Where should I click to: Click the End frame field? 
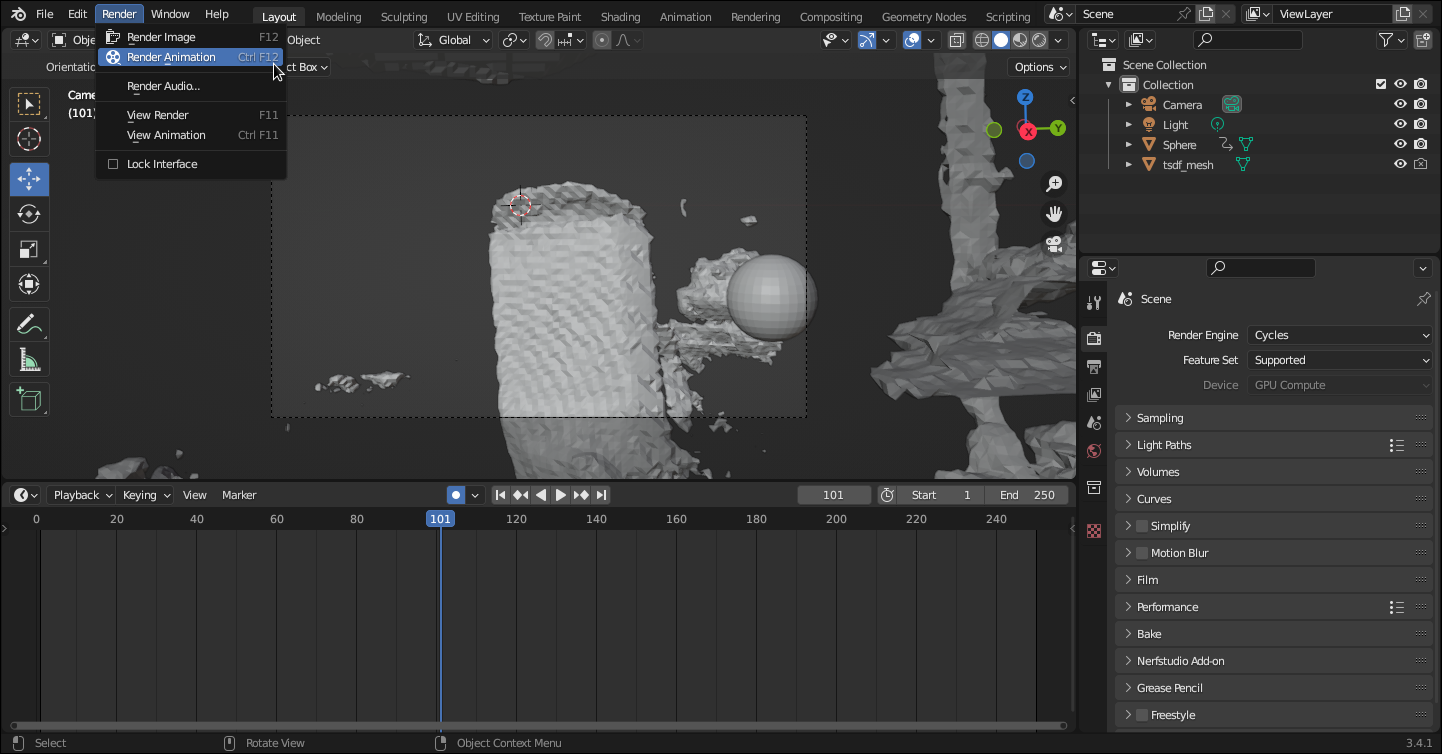point(1028,495)
